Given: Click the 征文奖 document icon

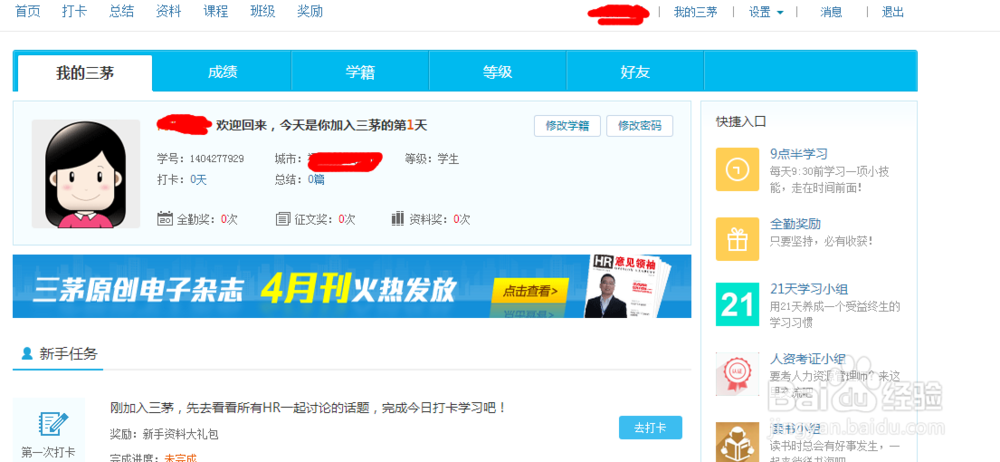Looking at the screenshot, I should coord(283,219).
